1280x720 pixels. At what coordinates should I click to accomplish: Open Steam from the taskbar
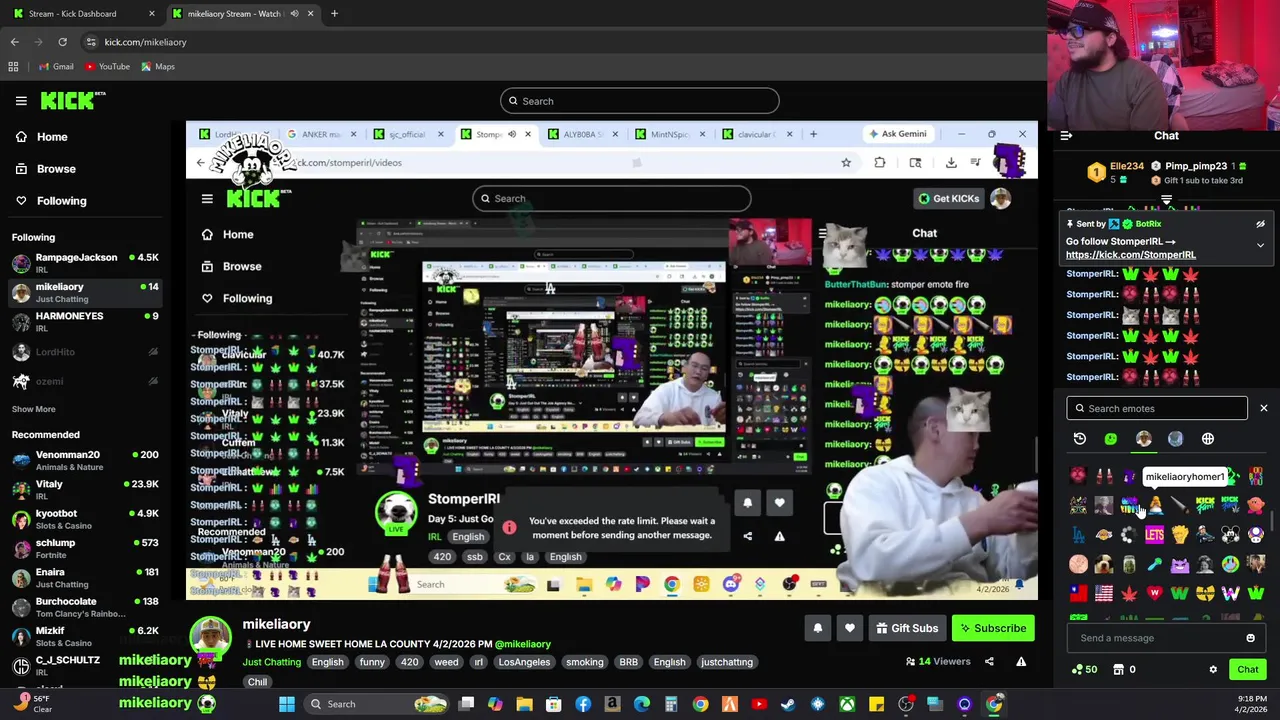coord(788,704)
